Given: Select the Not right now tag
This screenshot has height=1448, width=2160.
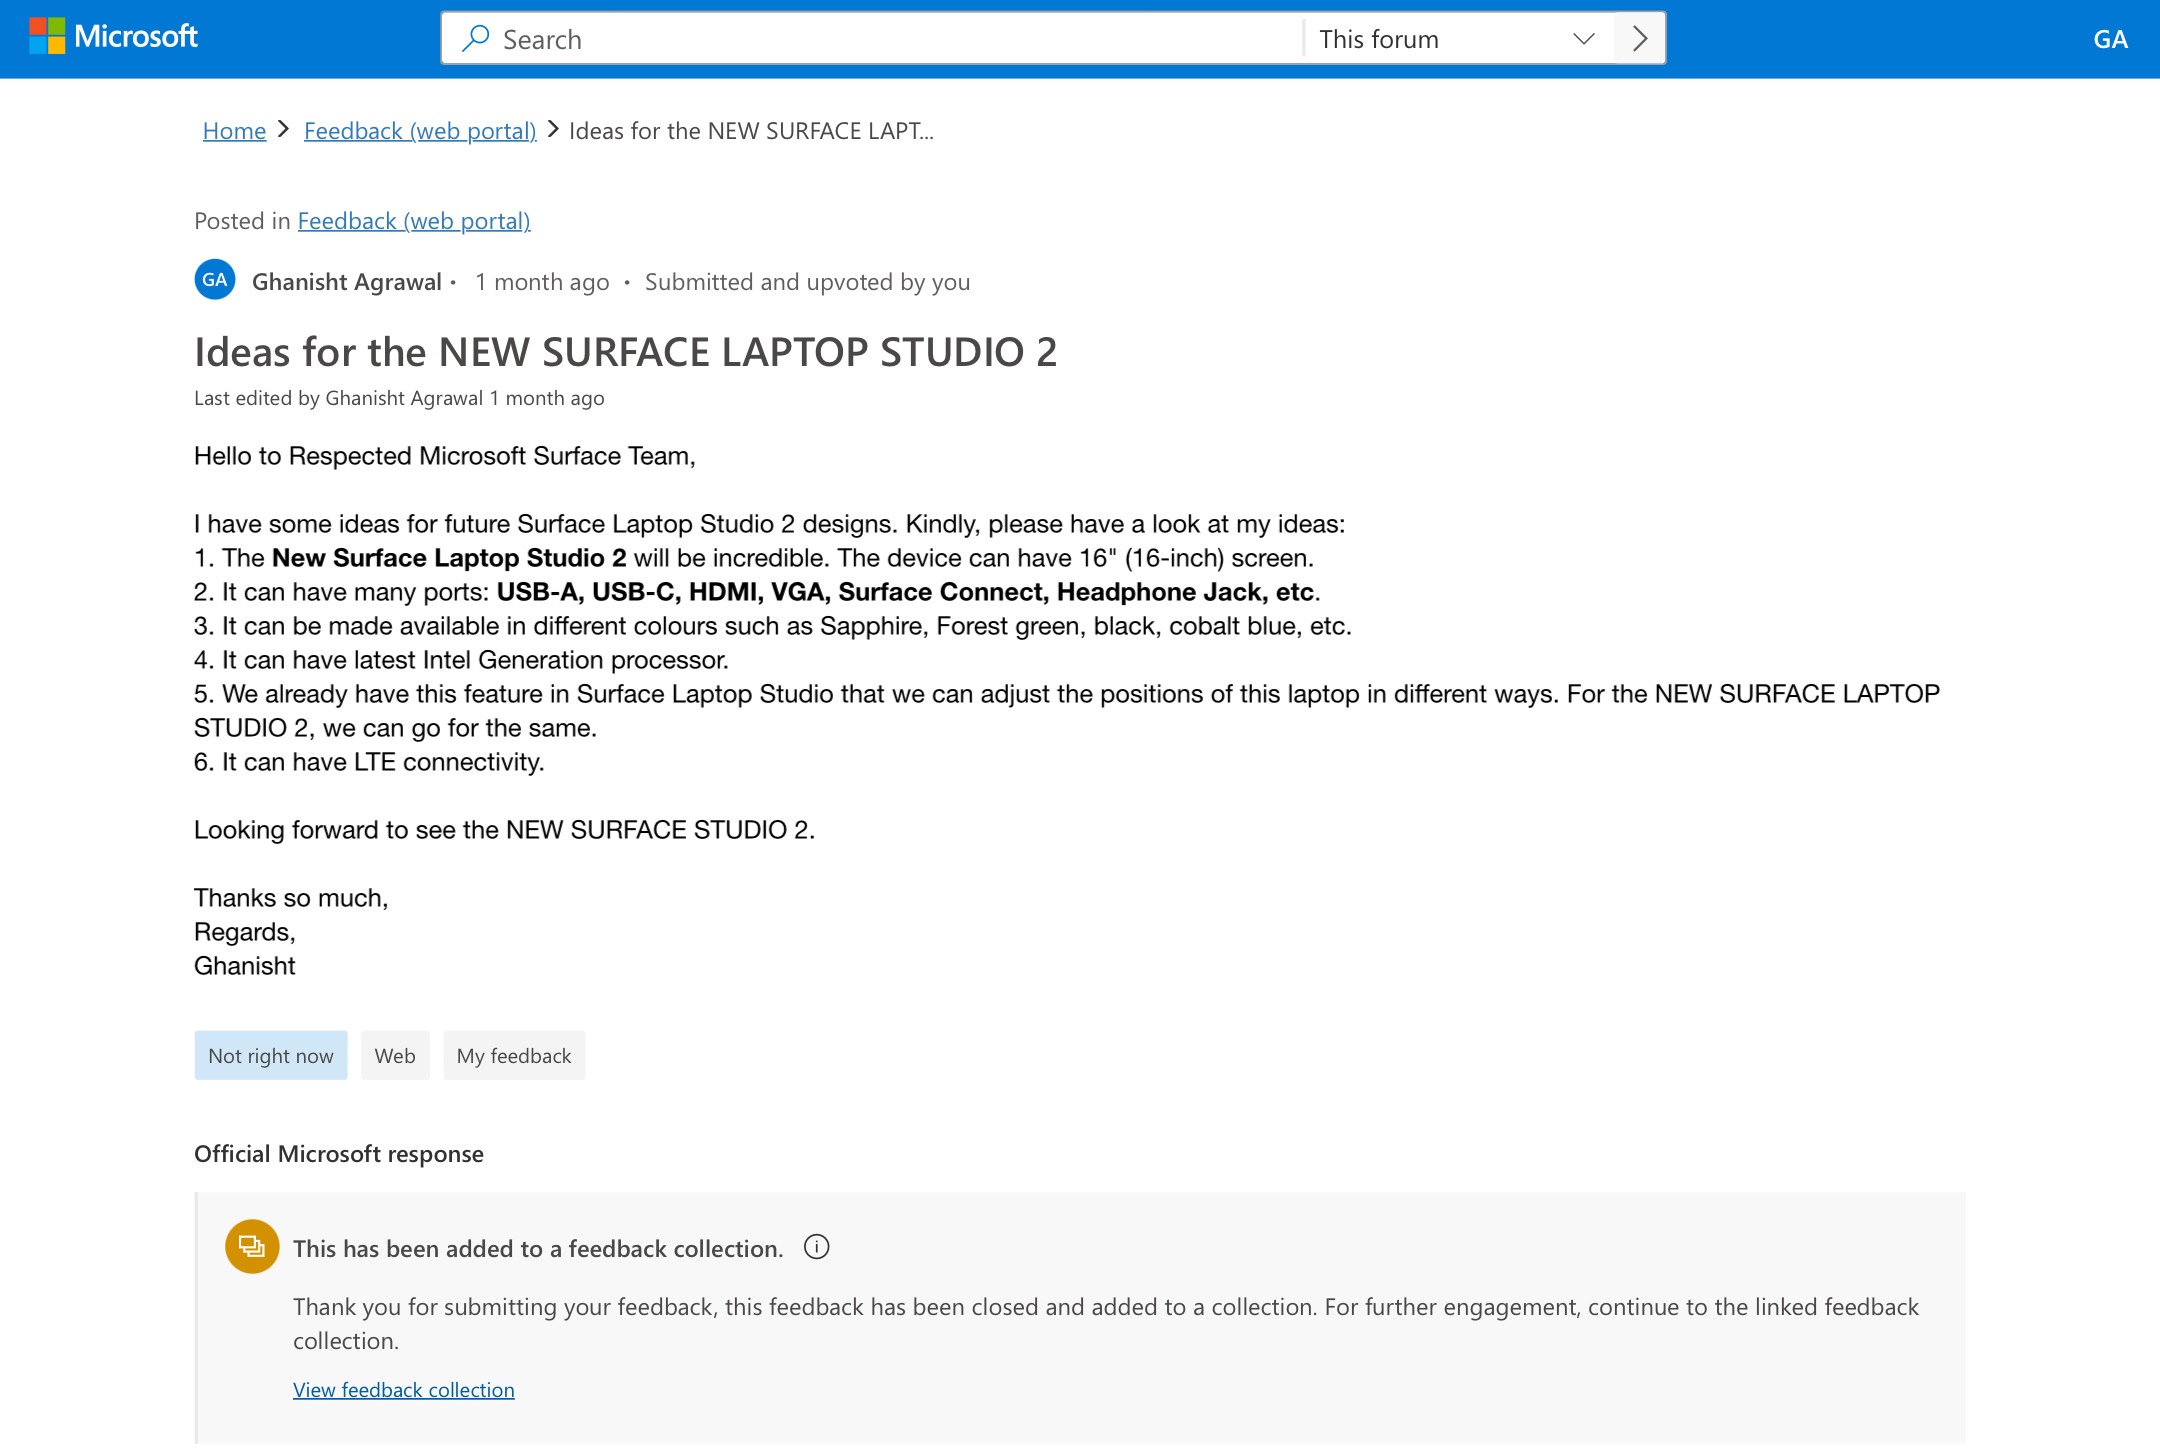Looking at the screenshot, I should (271, 1056).
